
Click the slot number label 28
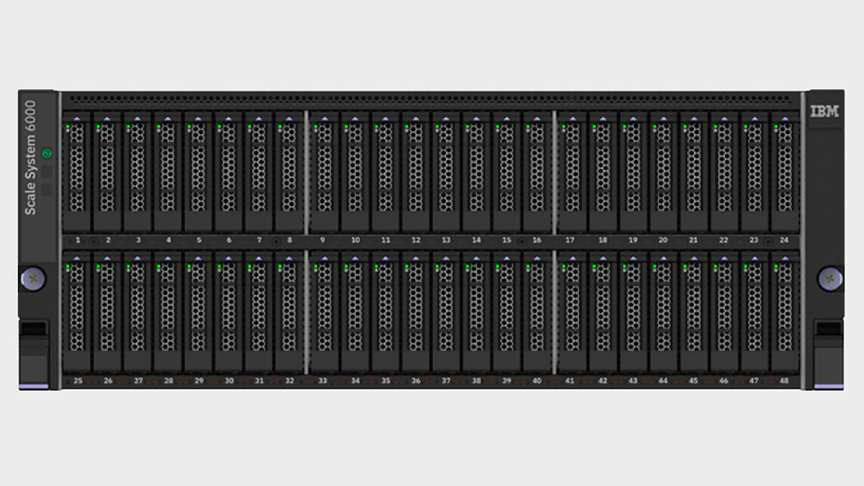169,381
